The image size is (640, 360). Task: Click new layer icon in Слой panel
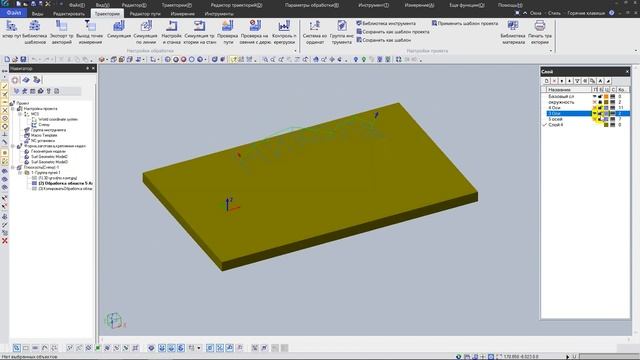coord(547,81)
